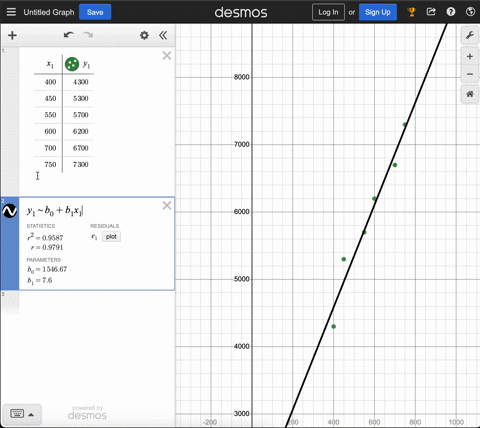Open the graph settings wrench

click(x=470, y=35)
